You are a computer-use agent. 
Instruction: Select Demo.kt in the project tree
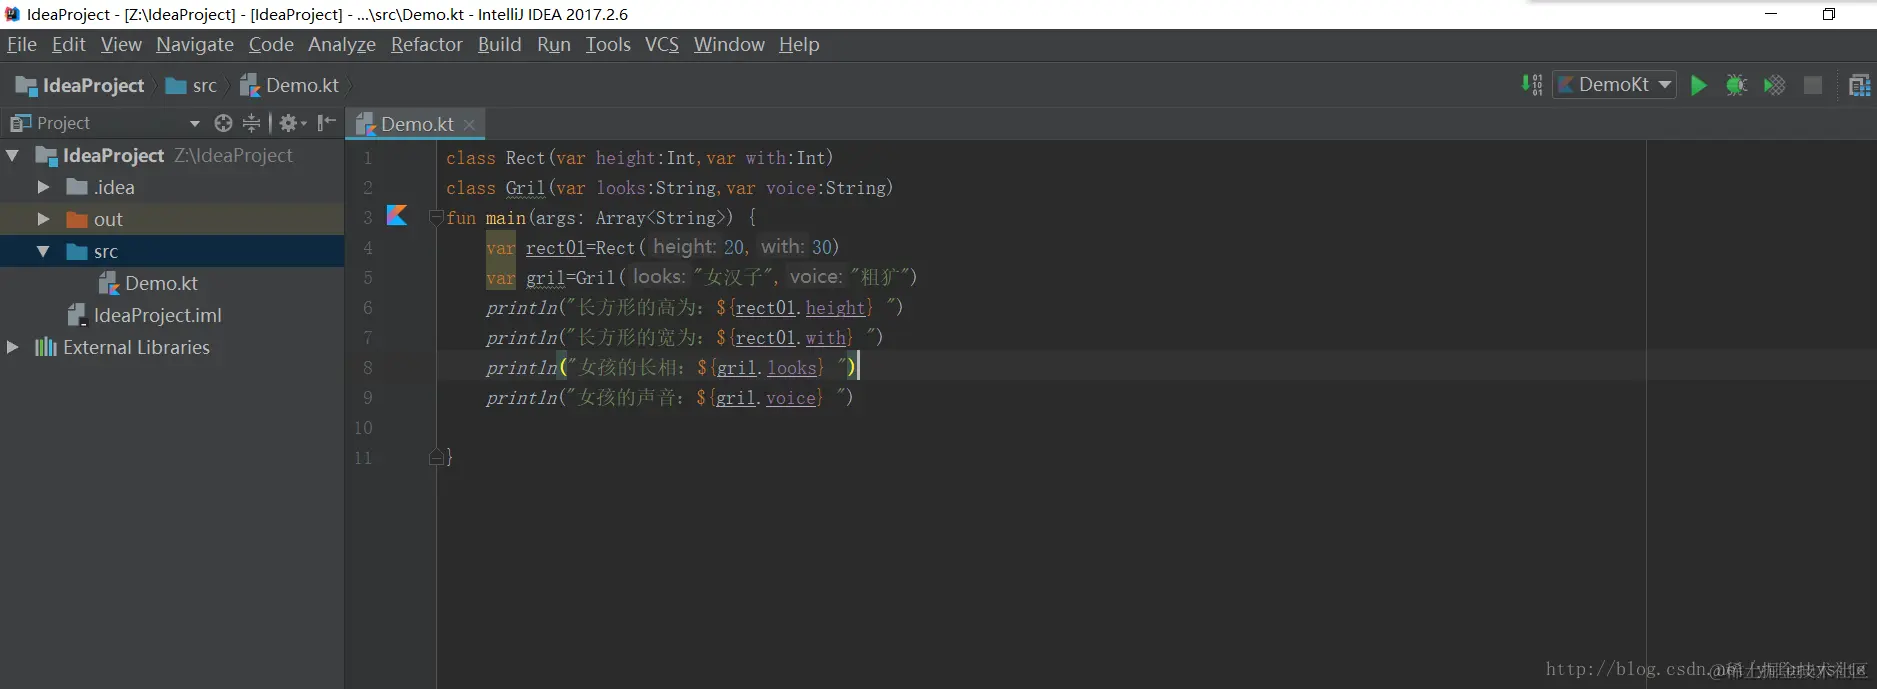(172, 283)
